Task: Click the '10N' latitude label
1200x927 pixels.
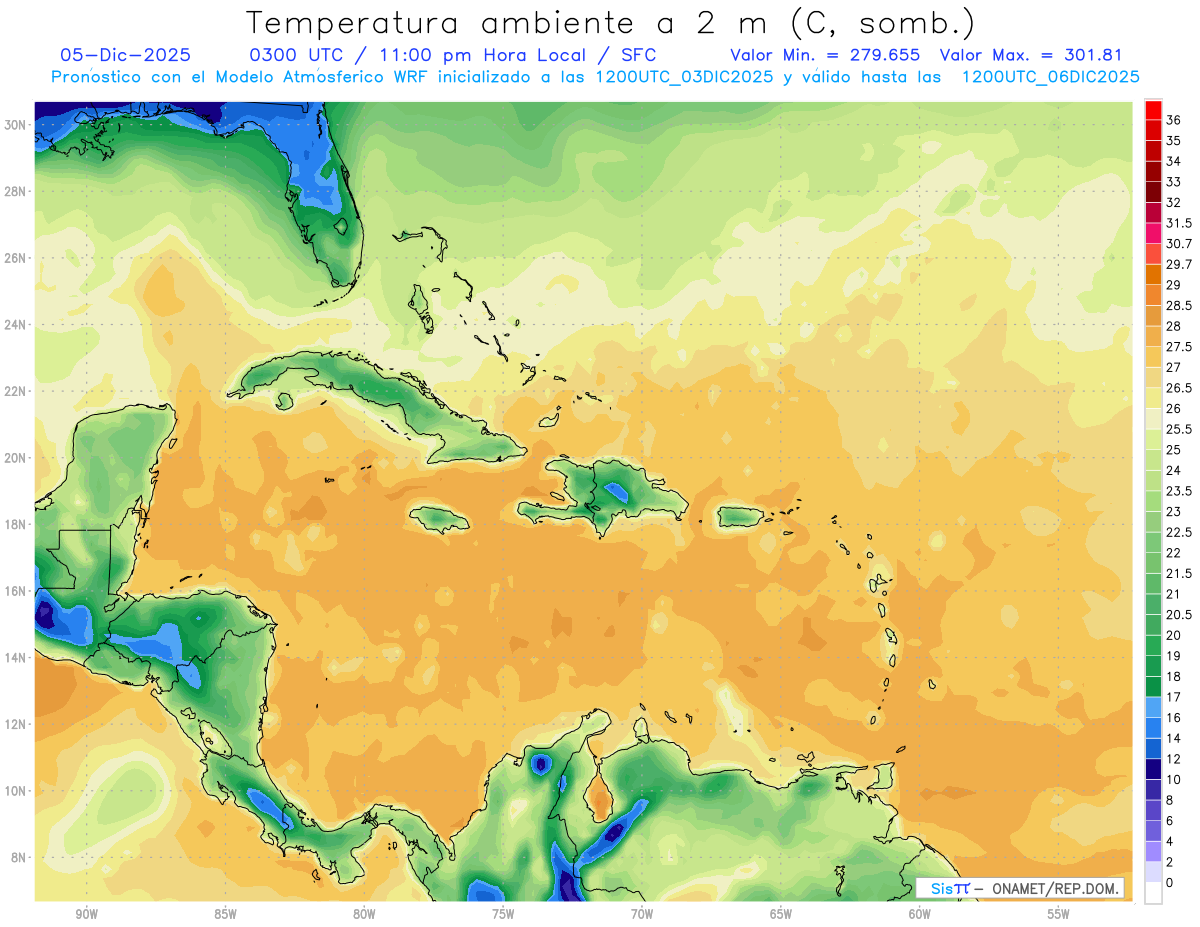Action: (15, 791)
